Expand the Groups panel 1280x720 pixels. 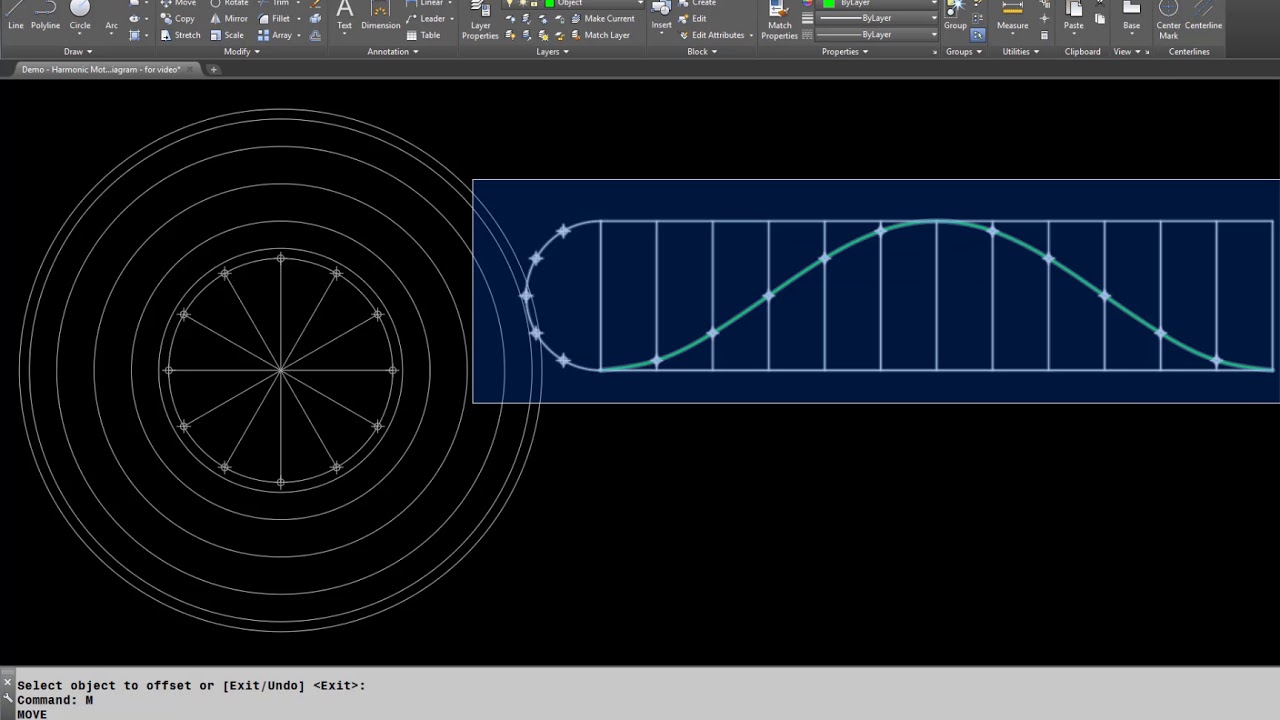coord(963,51)
